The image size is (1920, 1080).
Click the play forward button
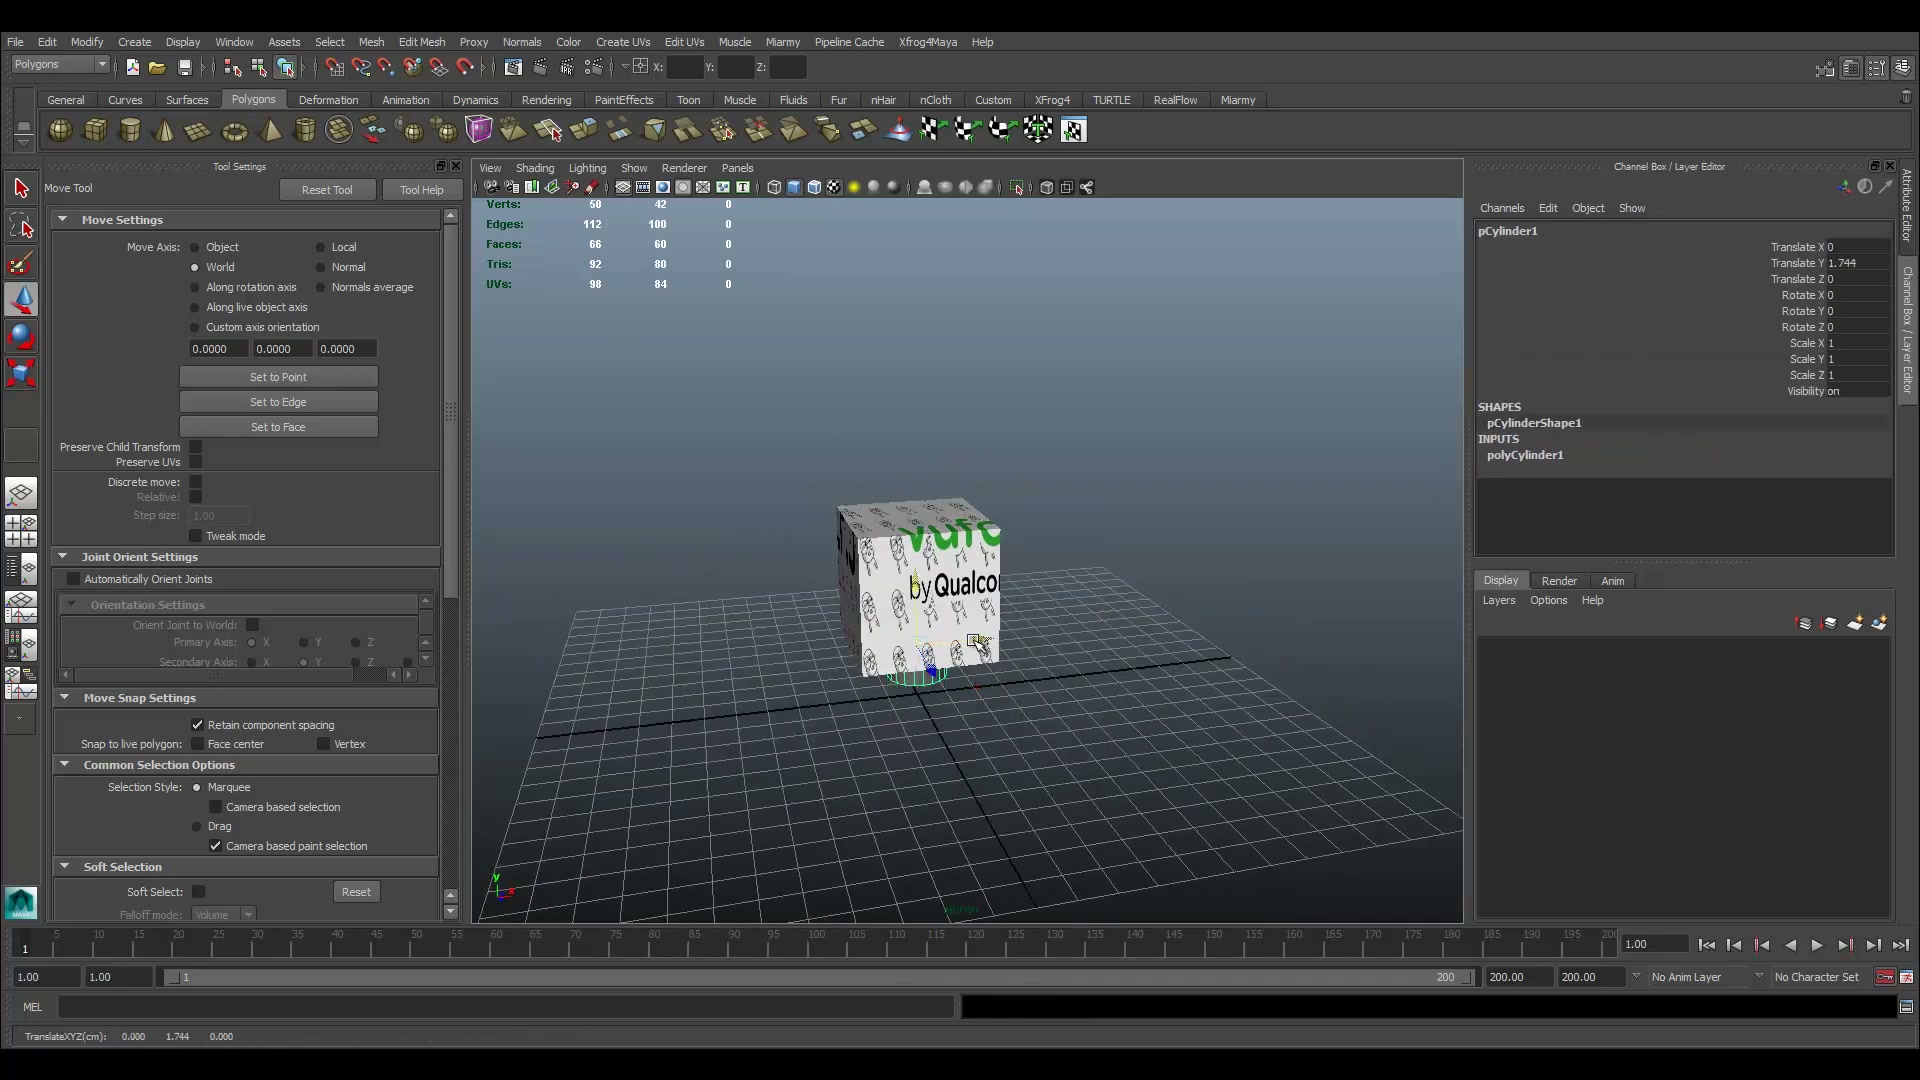click(x=1817, y=945)
